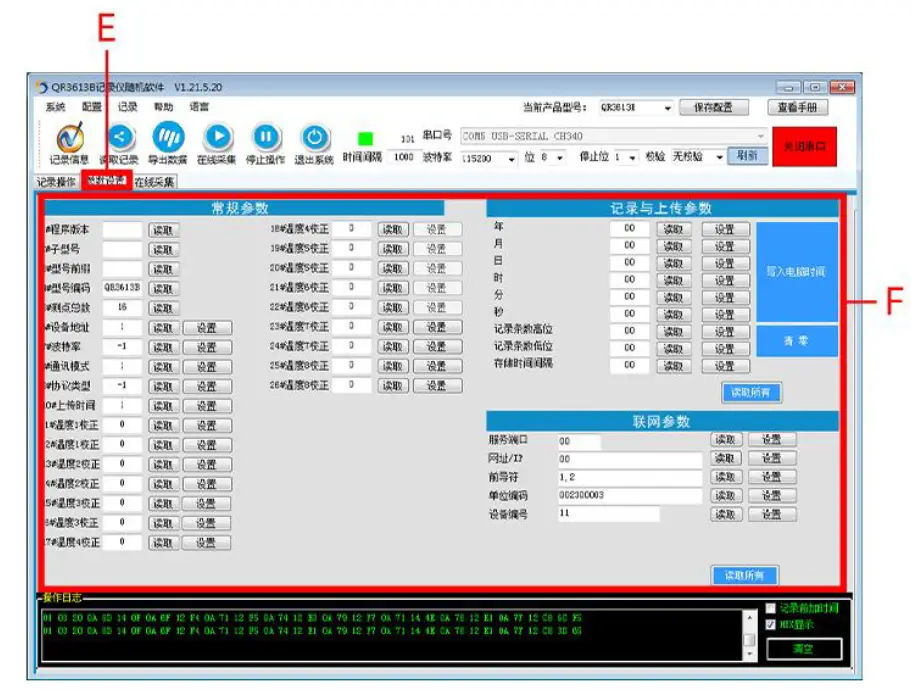Screen dimensions: 911x700
Task: Click 读取 for 通讯模式
Action: [164, 367]
